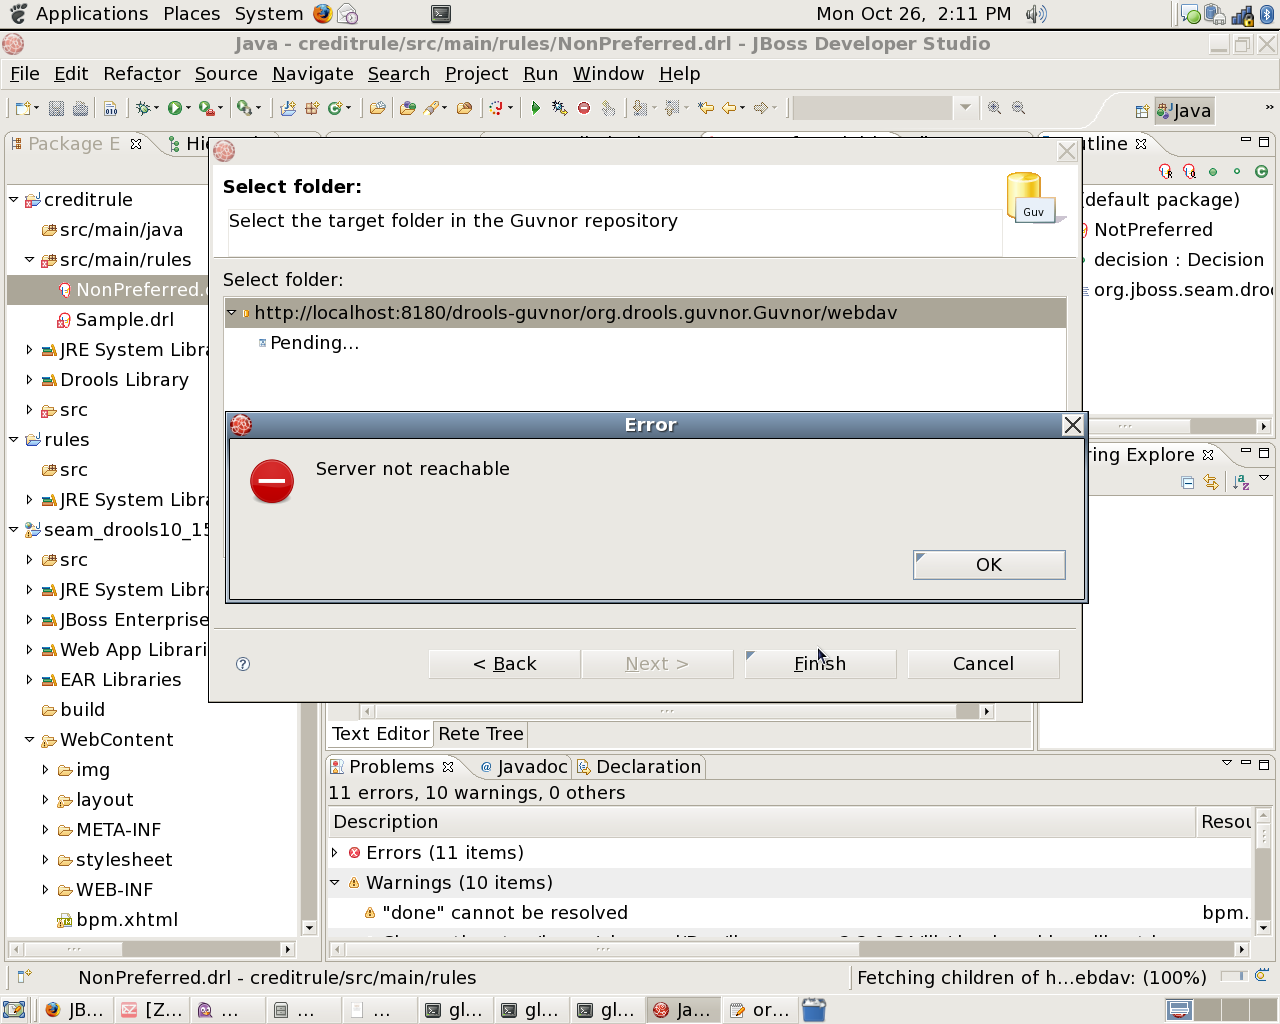Viewport: 1280px width, 1024px height.
Task: Click the New file toolbar icon
Action: (x=23, y=108)
